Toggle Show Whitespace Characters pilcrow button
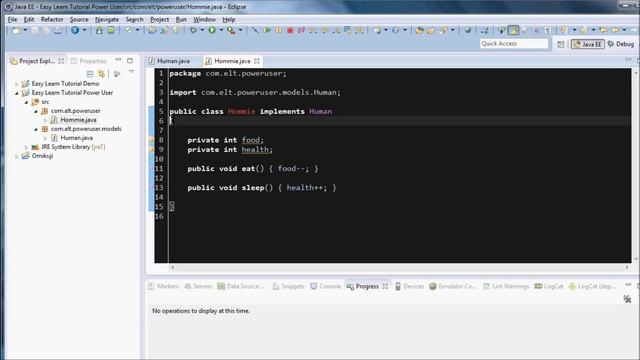Image resolution: width=640 pixels, height=360 pixels. click(x=548, y=30)
